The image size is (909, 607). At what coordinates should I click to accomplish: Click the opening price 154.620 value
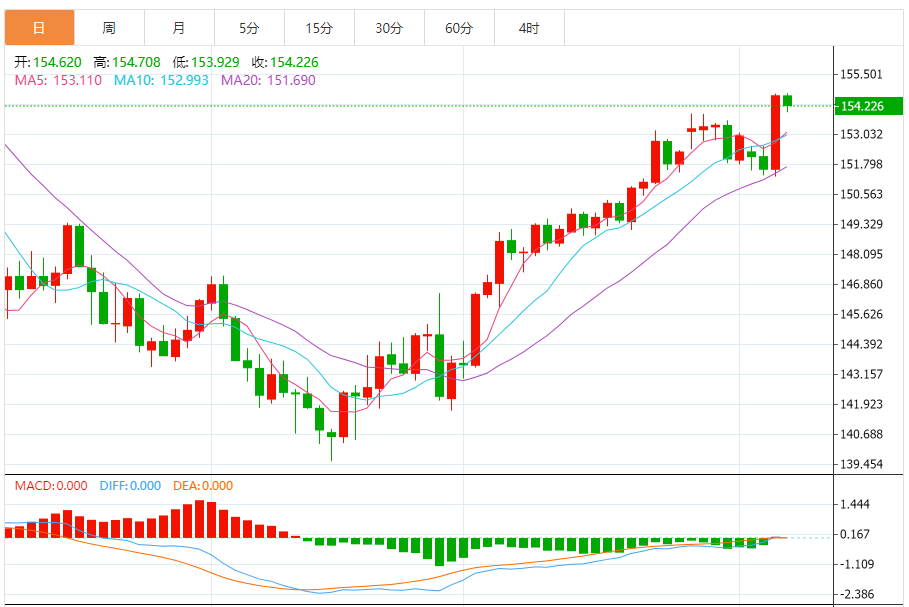pyautogui.click(x=57, y=62)
